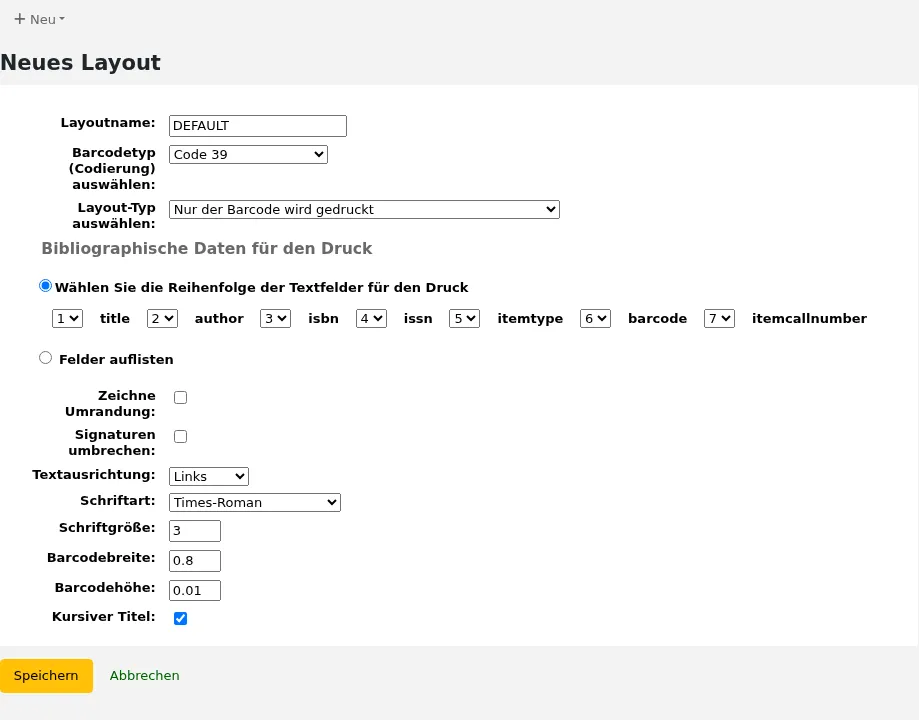Open the order dropdown for itemcallnumber
This screenshot has width=919, height=720.
pos(720,318)
